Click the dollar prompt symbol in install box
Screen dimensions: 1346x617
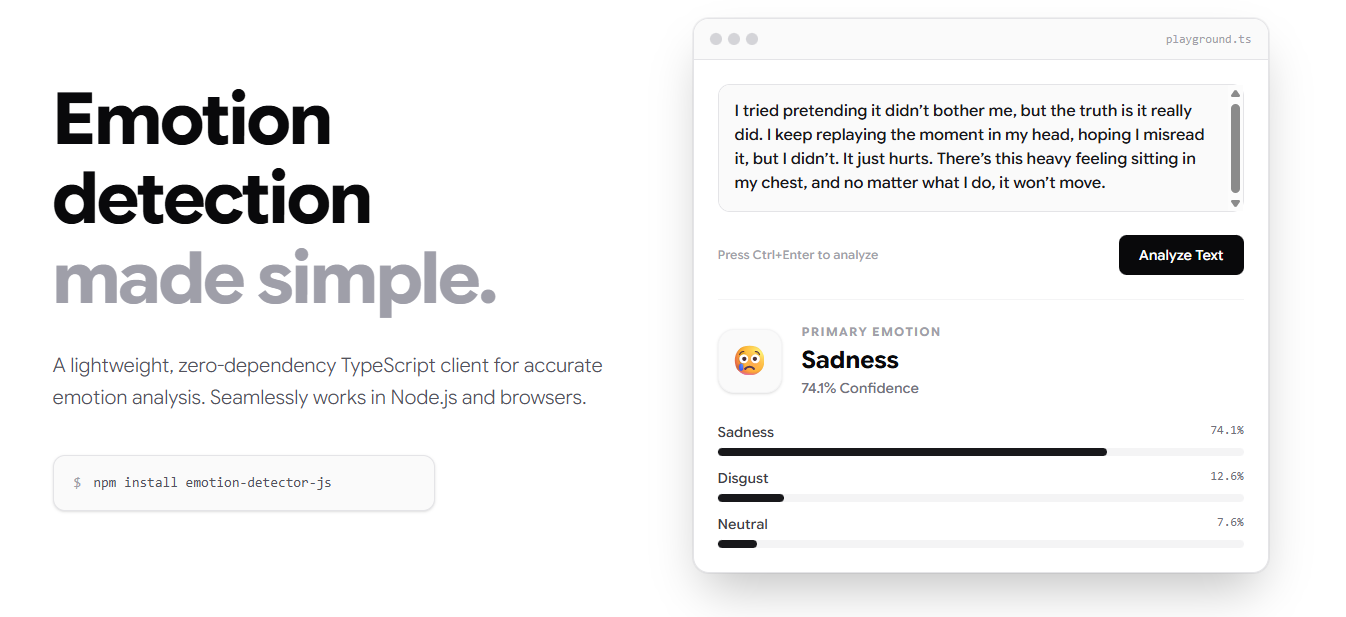[77, 483]
